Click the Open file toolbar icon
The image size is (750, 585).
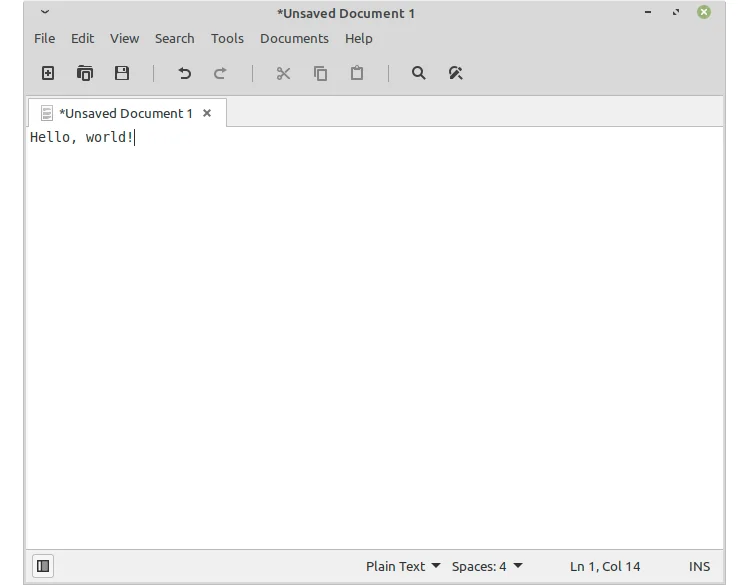[85, 73]
